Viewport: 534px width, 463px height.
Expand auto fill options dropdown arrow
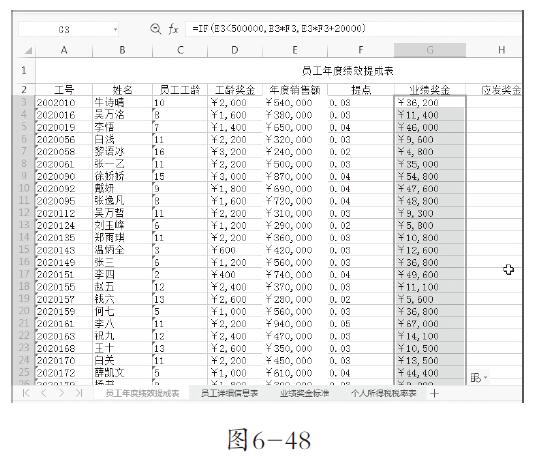coord(485,378)
